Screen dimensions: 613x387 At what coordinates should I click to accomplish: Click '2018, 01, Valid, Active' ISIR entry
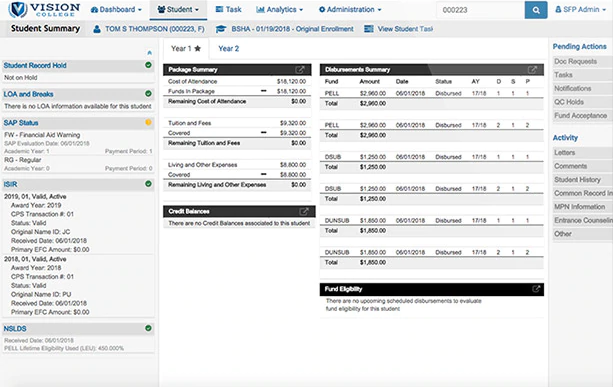point(35,259)
